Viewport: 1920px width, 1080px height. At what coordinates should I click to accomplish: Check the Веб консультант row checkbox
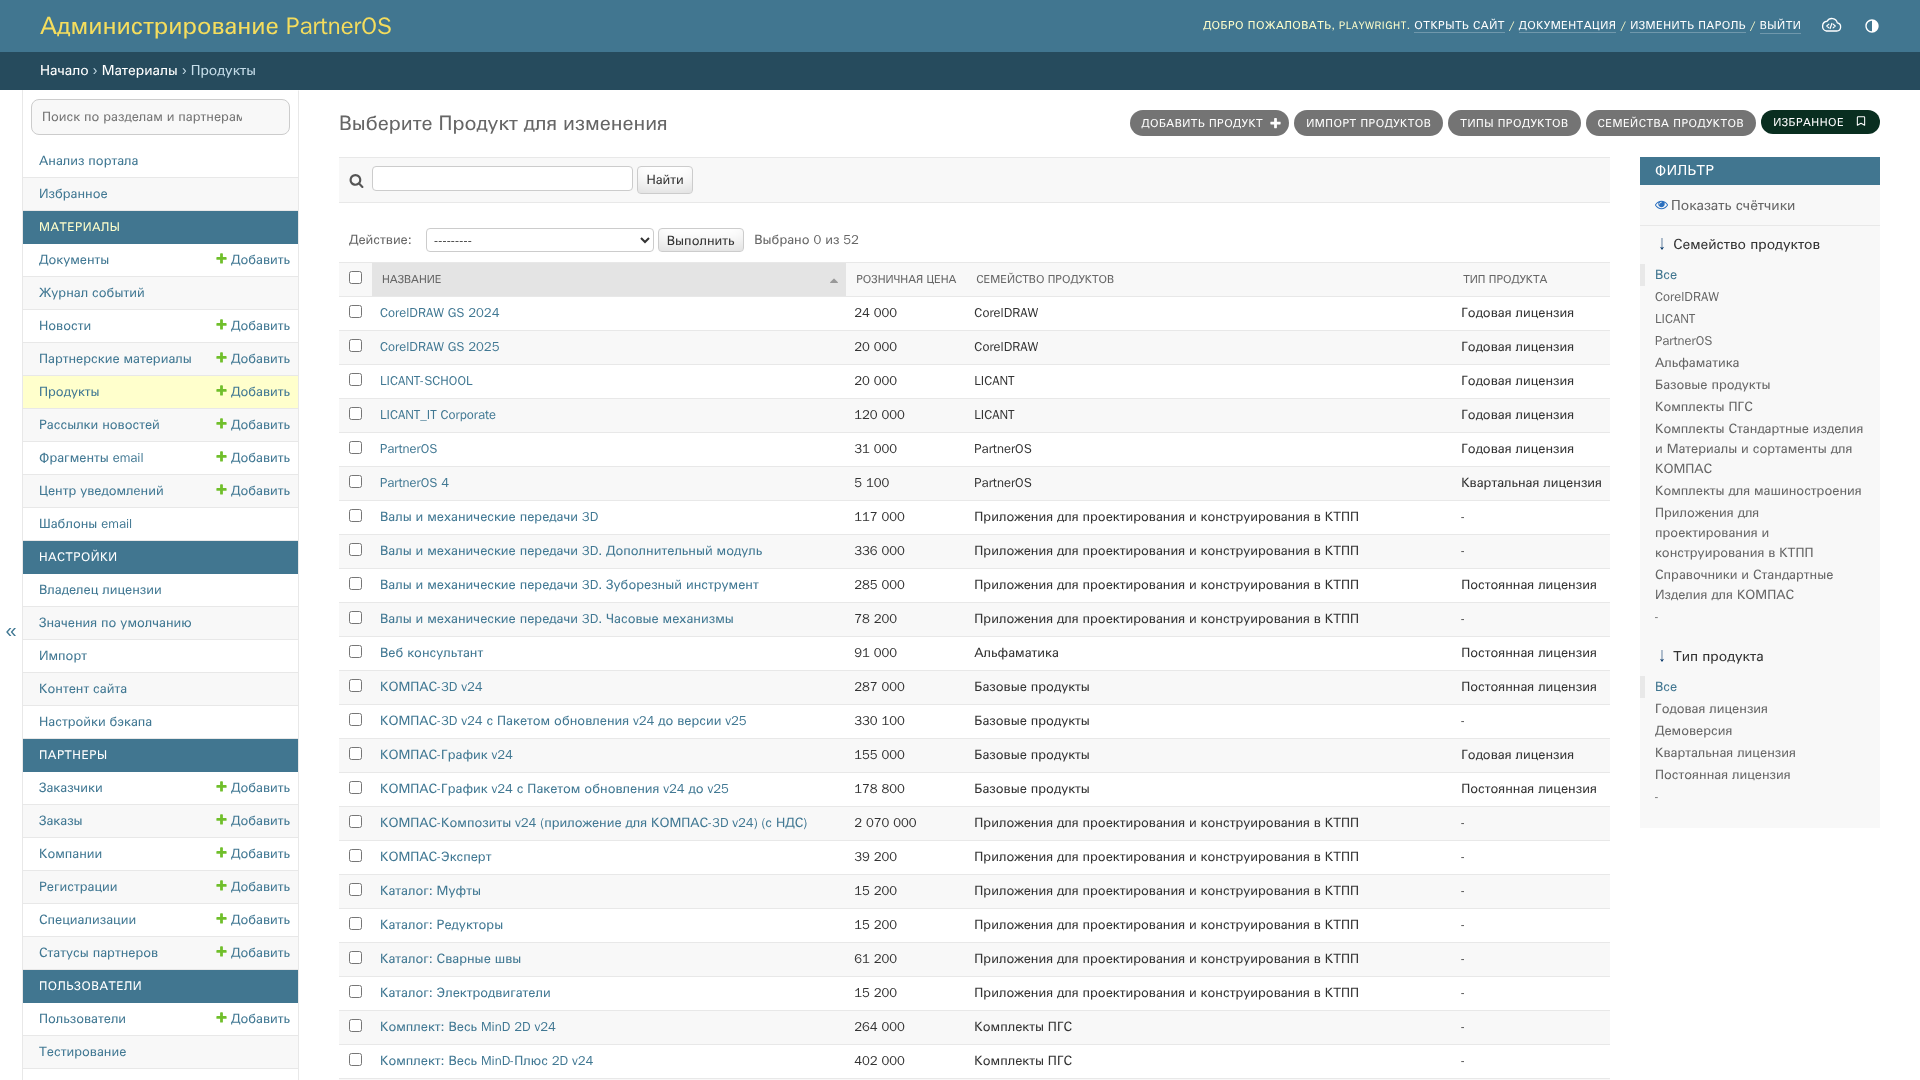[x=355, y=652]
